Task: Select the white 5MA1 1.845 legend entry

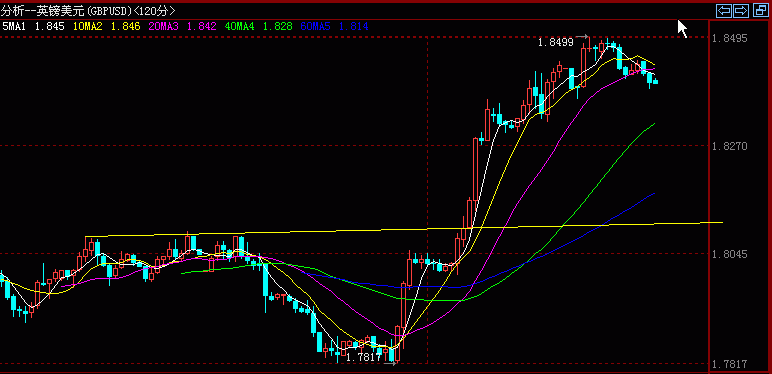Action: pos(34,27)
